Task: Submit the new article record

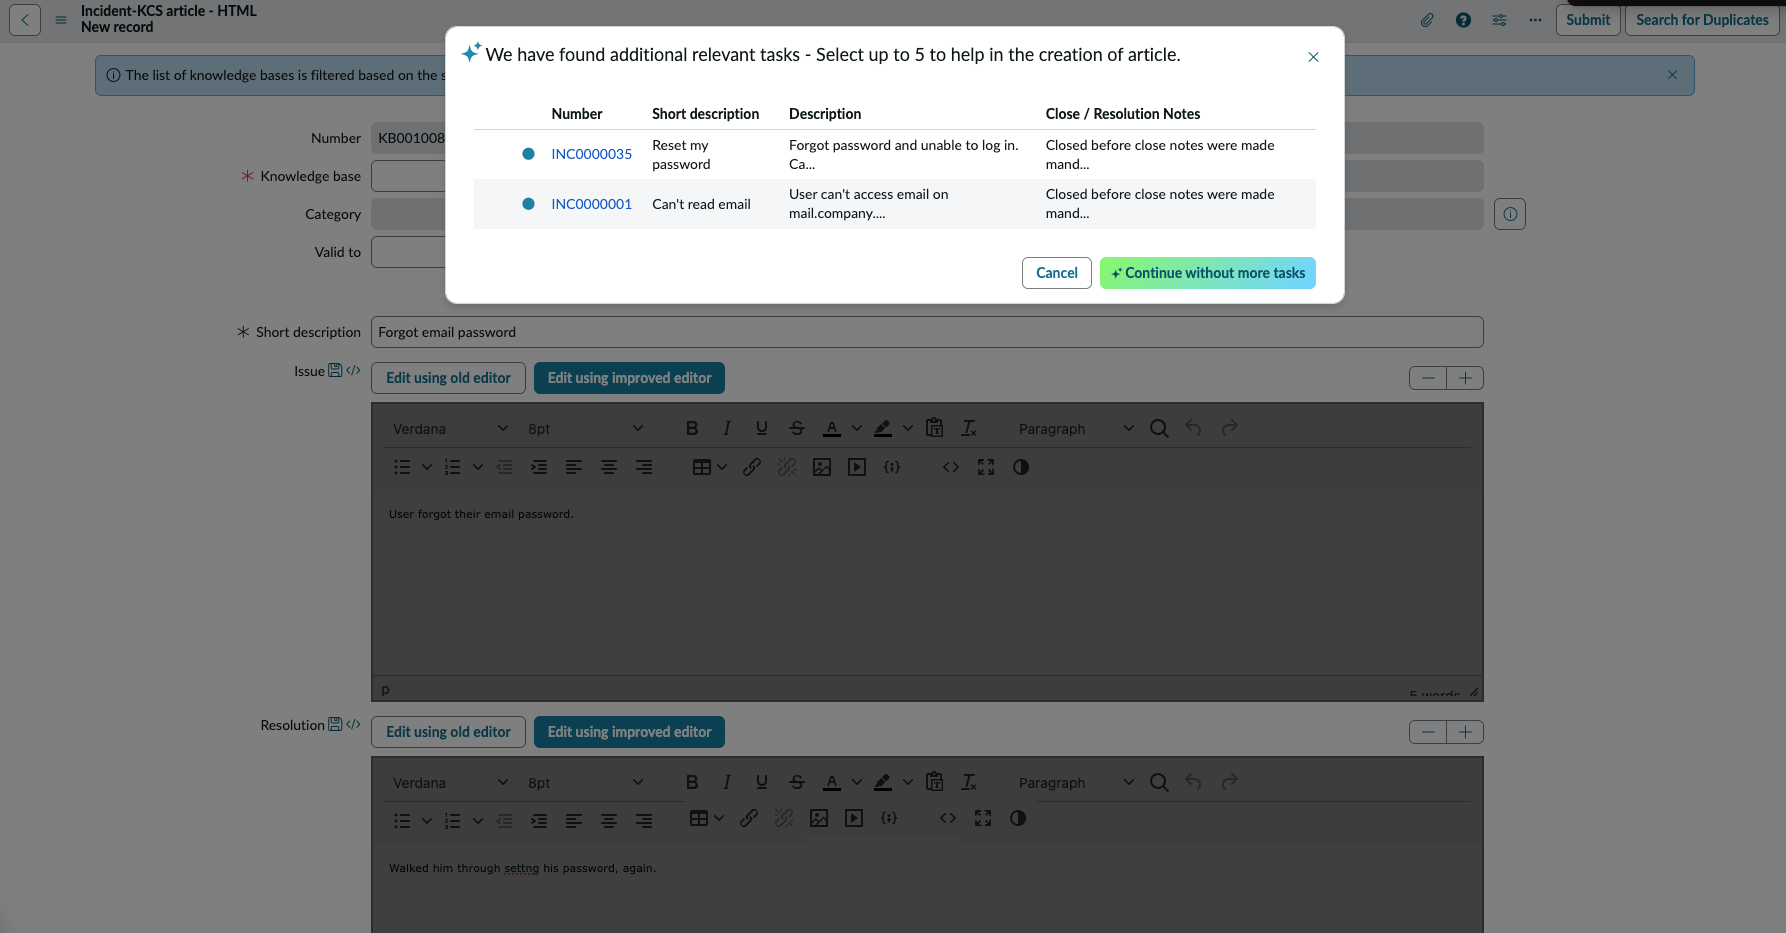Action: click(1588, 20)
